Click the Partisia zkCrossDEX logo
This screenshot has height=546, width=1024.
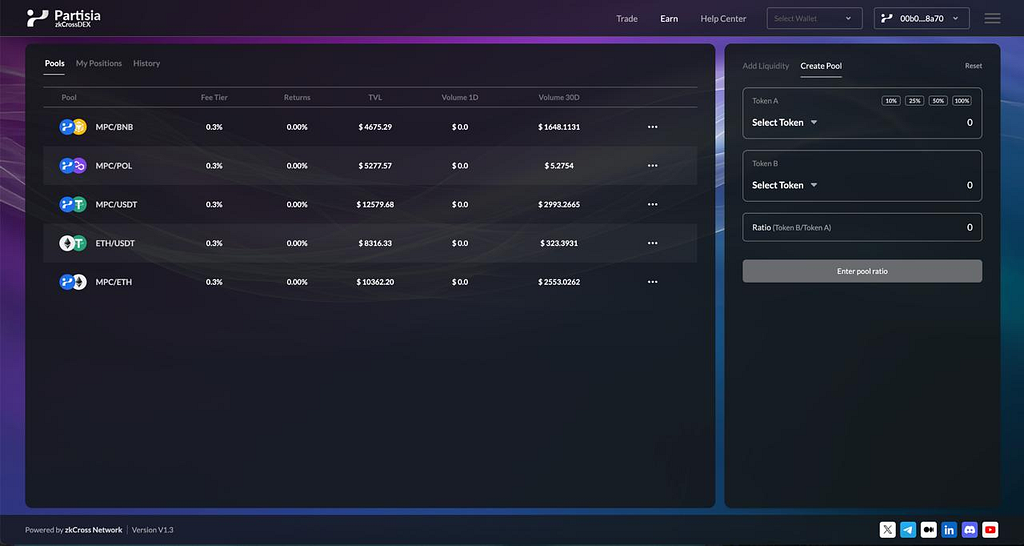tap(63, 18)
